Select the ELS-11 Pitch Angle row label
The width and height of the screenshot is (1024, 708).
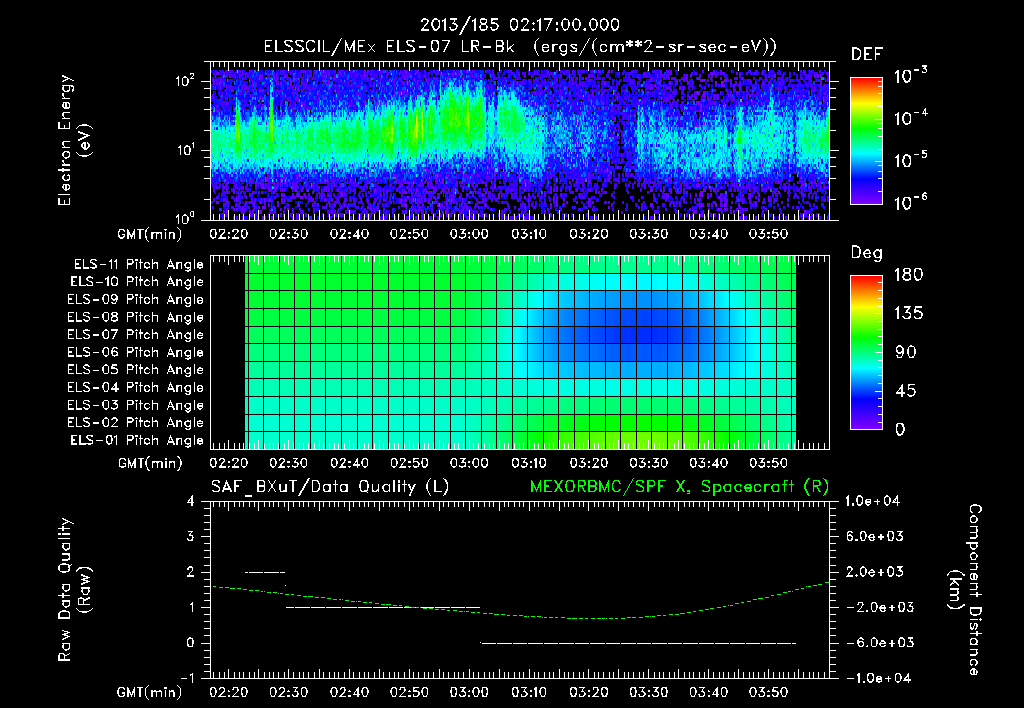coord(138,265)
